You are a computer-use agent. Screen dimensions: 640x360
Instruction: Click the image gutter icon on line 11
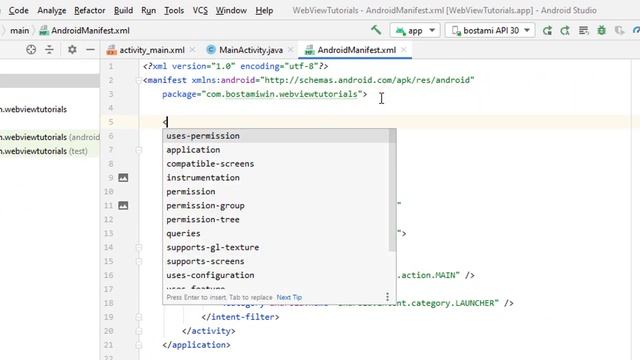click(123, 205)
